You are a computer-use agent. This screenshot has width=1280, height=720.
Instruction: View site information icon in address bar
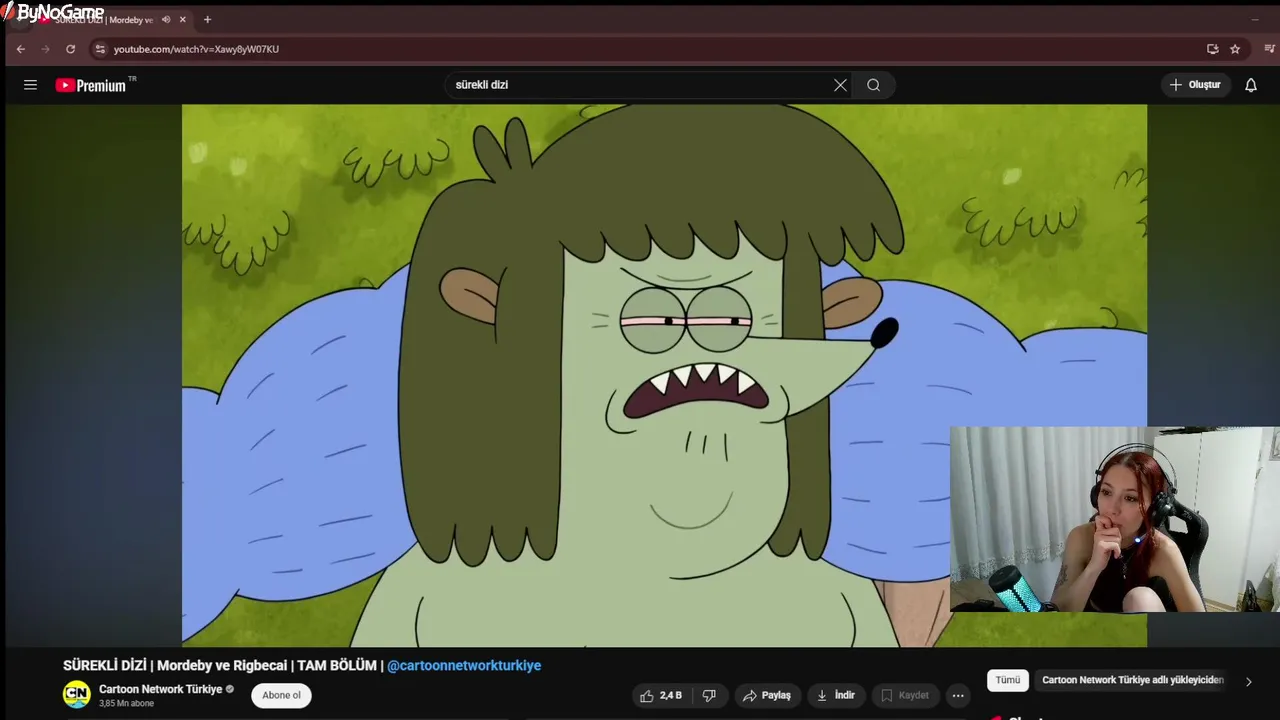[x=99, y=49]
